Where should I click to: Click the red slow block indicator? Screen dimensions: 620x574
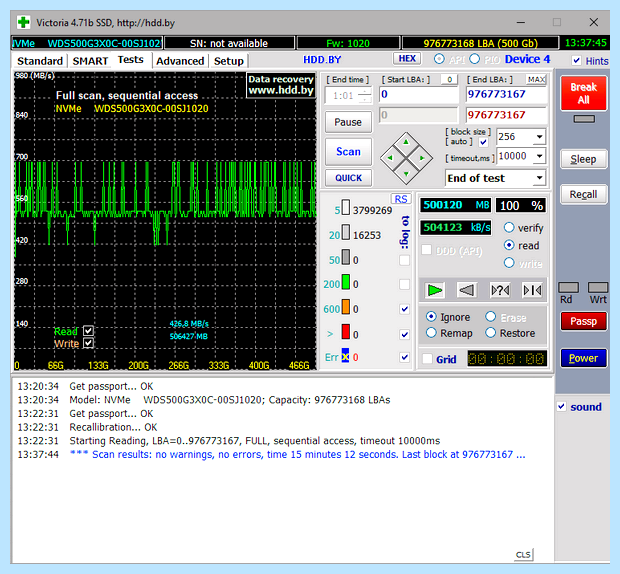point(346,331)
